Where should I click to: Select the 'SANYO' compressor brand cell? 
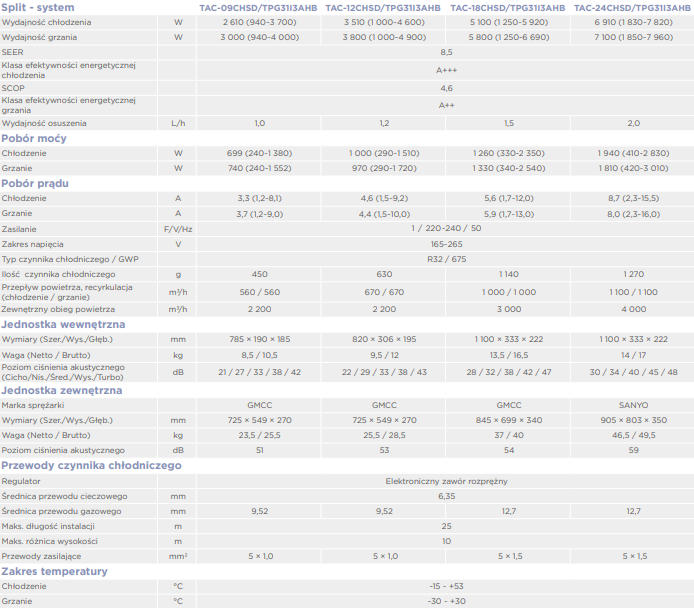tap(633, 405)
